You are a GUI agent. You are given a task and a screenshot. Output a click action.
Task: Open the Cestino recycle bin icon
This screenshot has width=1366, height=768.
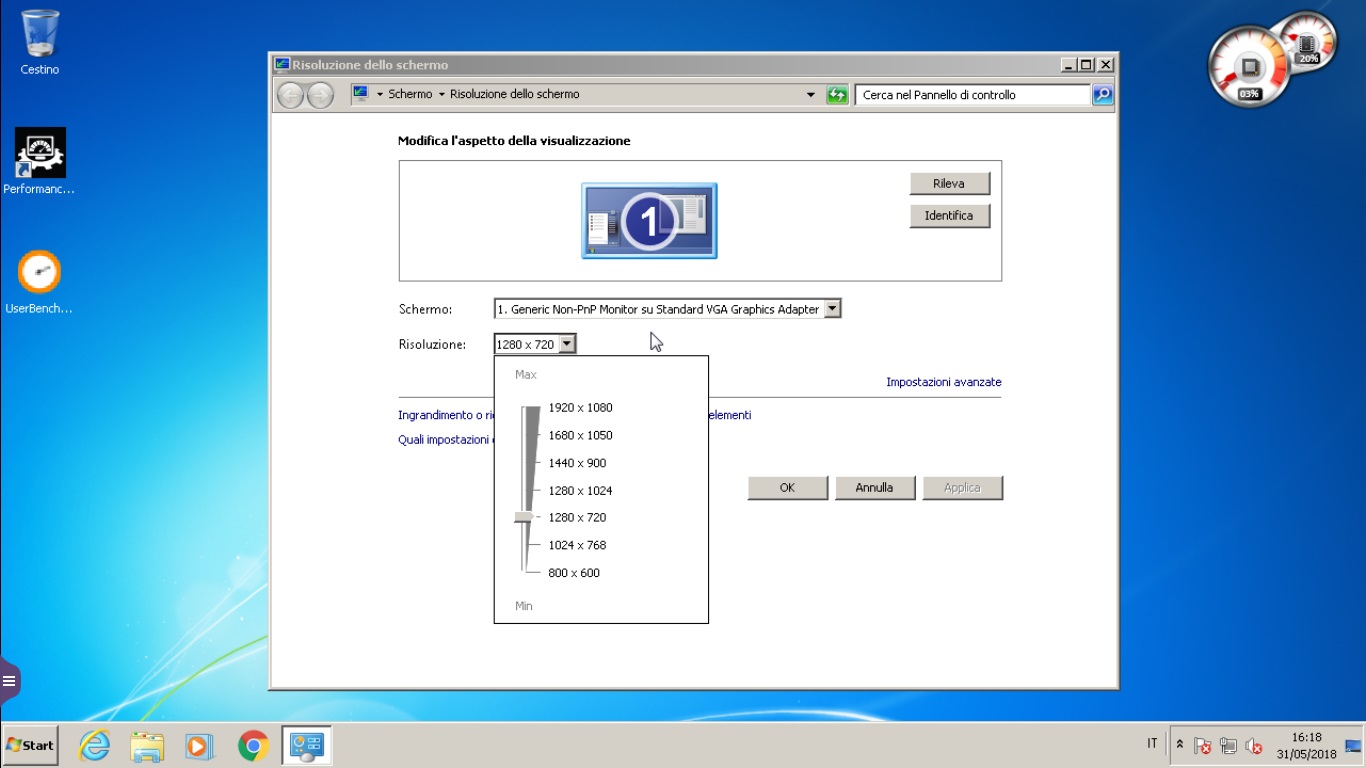40,35
